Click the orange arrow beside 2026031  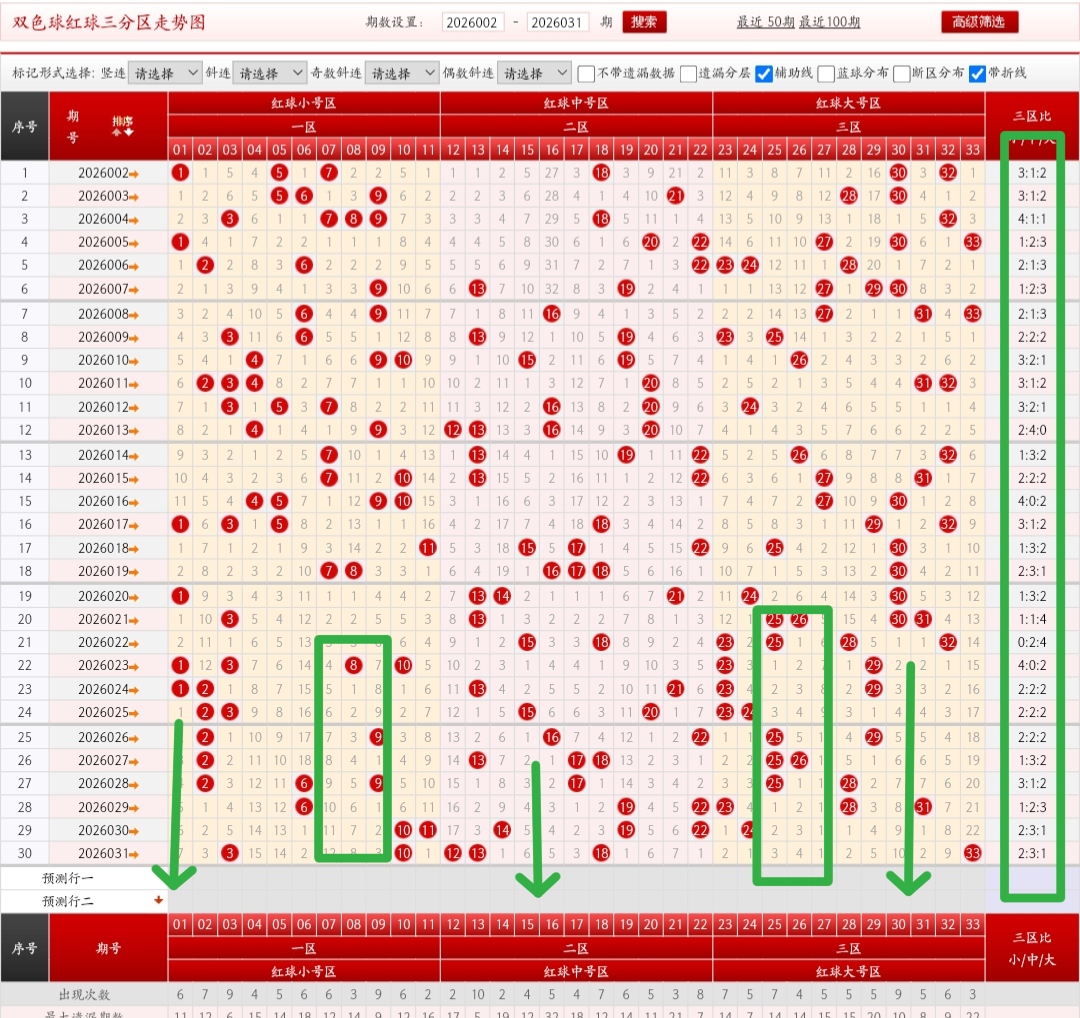[134, 855]
